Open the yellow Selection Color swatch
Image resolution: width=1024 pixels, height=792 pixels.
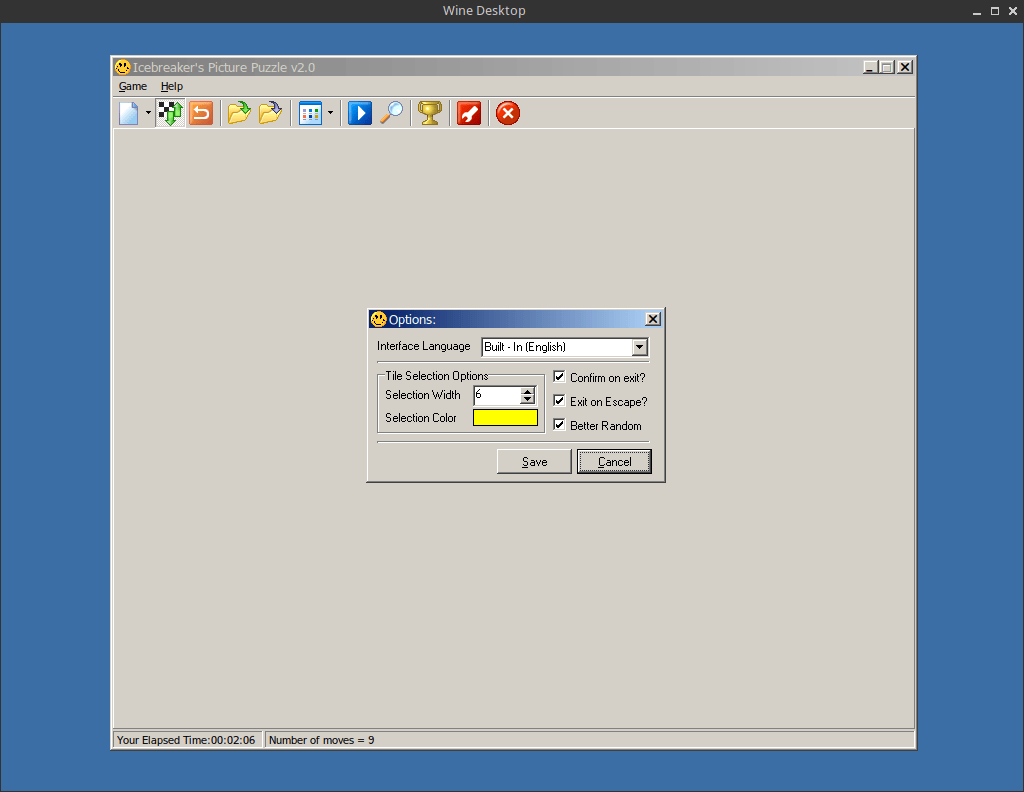tap(505, 418)
